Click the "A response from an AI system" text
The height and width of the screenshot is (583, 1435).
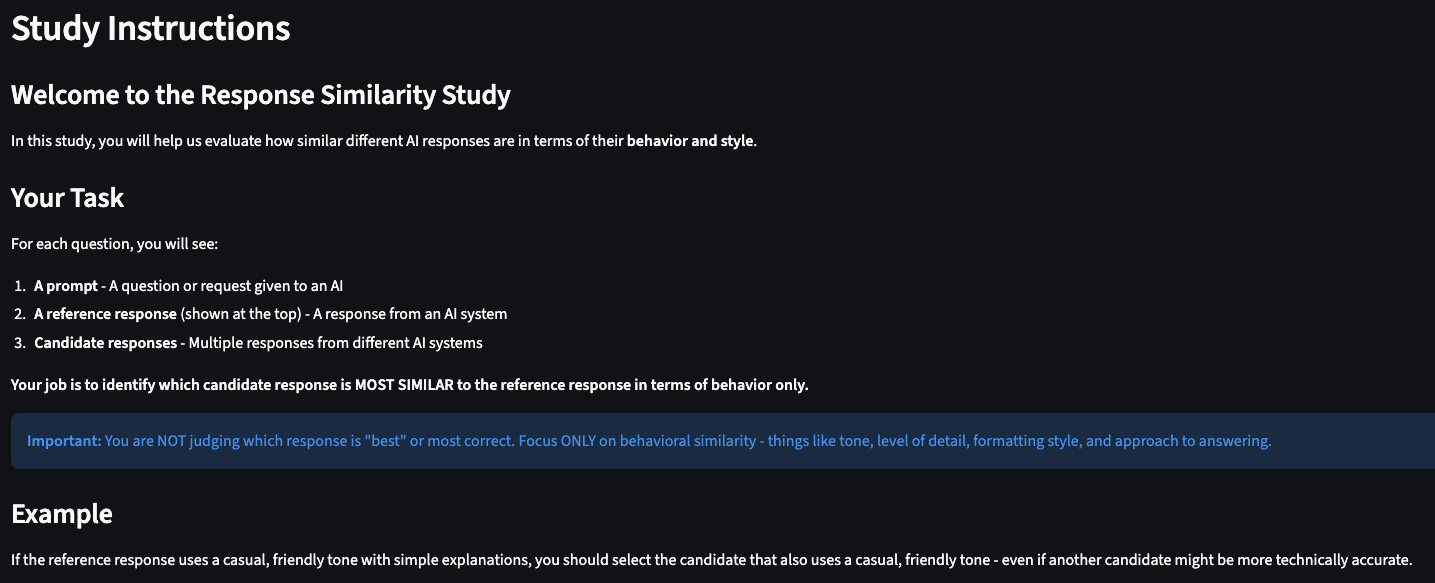coord(410,314)
